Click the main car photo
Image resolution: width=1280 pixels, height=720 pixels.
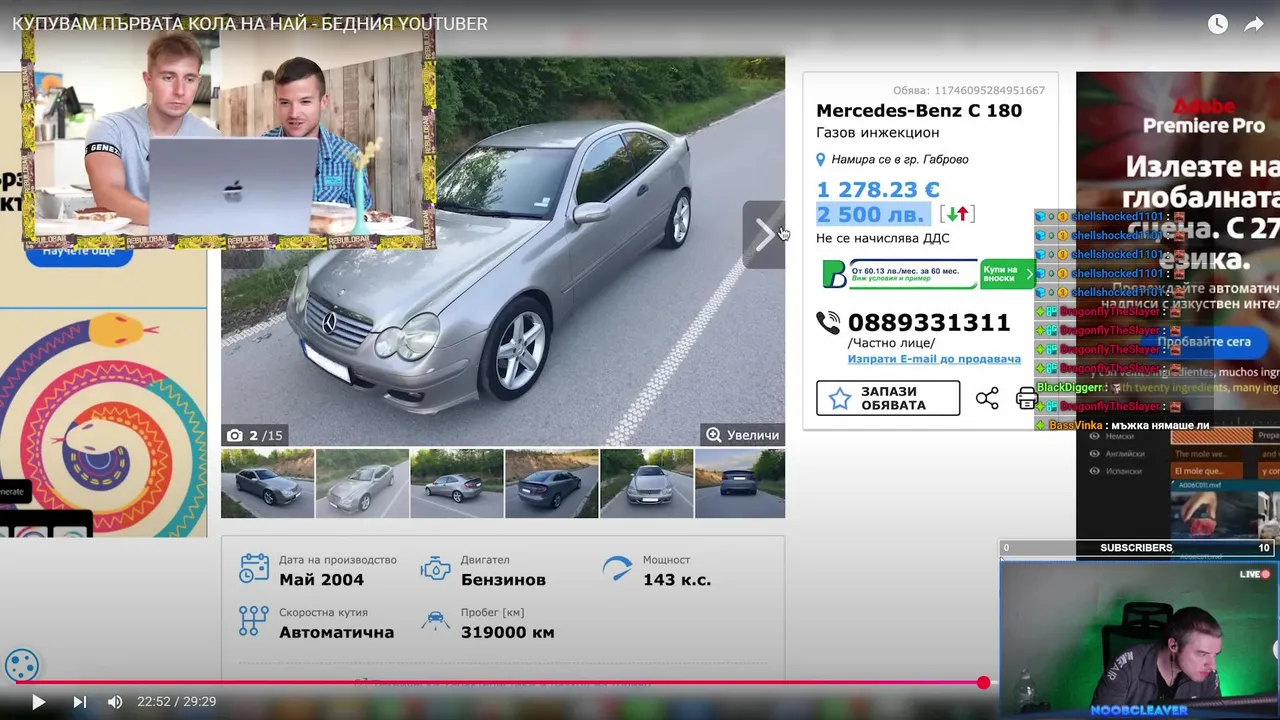(x=503, y=251)
